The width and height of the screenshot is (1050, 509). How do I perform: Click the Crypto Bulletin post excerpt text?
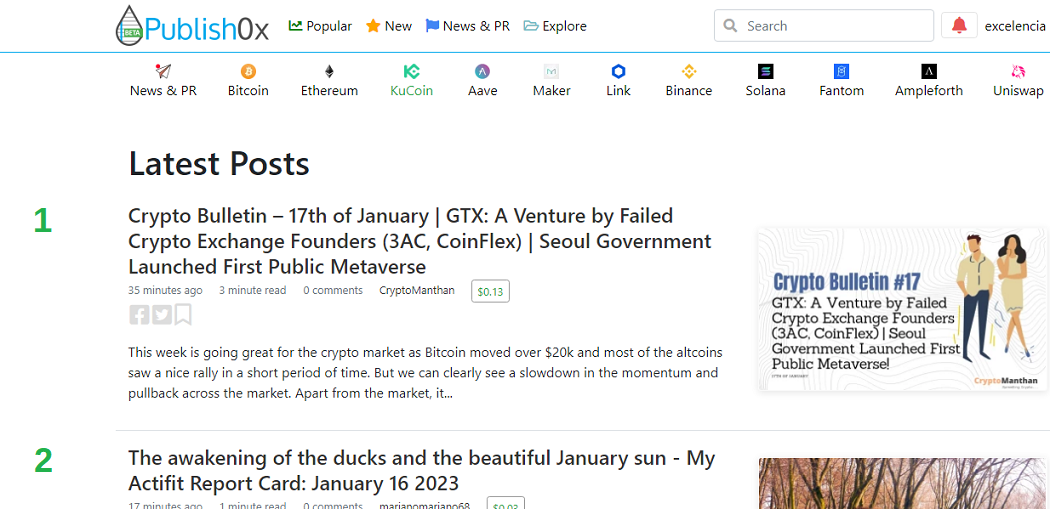[425, 373]
